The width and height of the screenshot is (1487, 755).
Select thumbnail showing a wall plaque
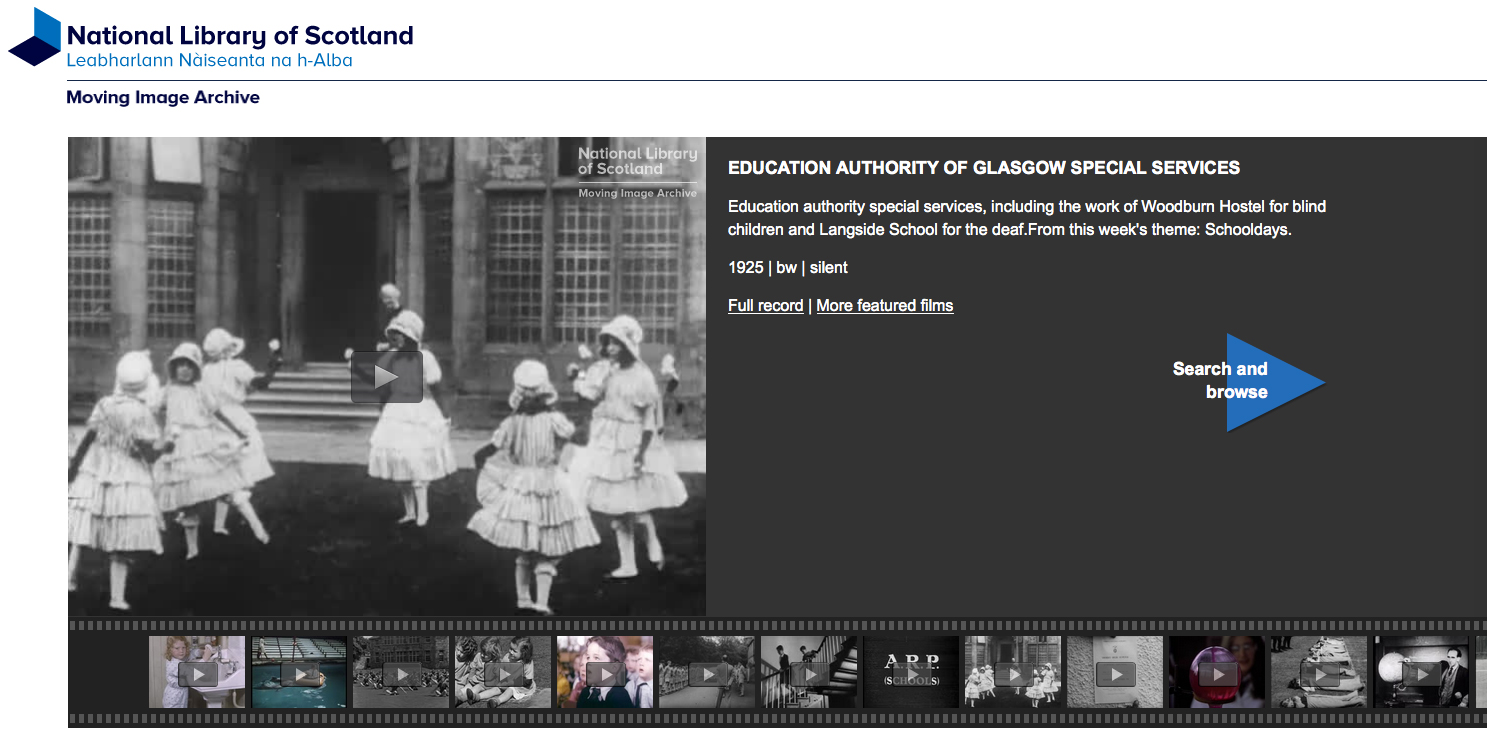tap(1115, 673)
